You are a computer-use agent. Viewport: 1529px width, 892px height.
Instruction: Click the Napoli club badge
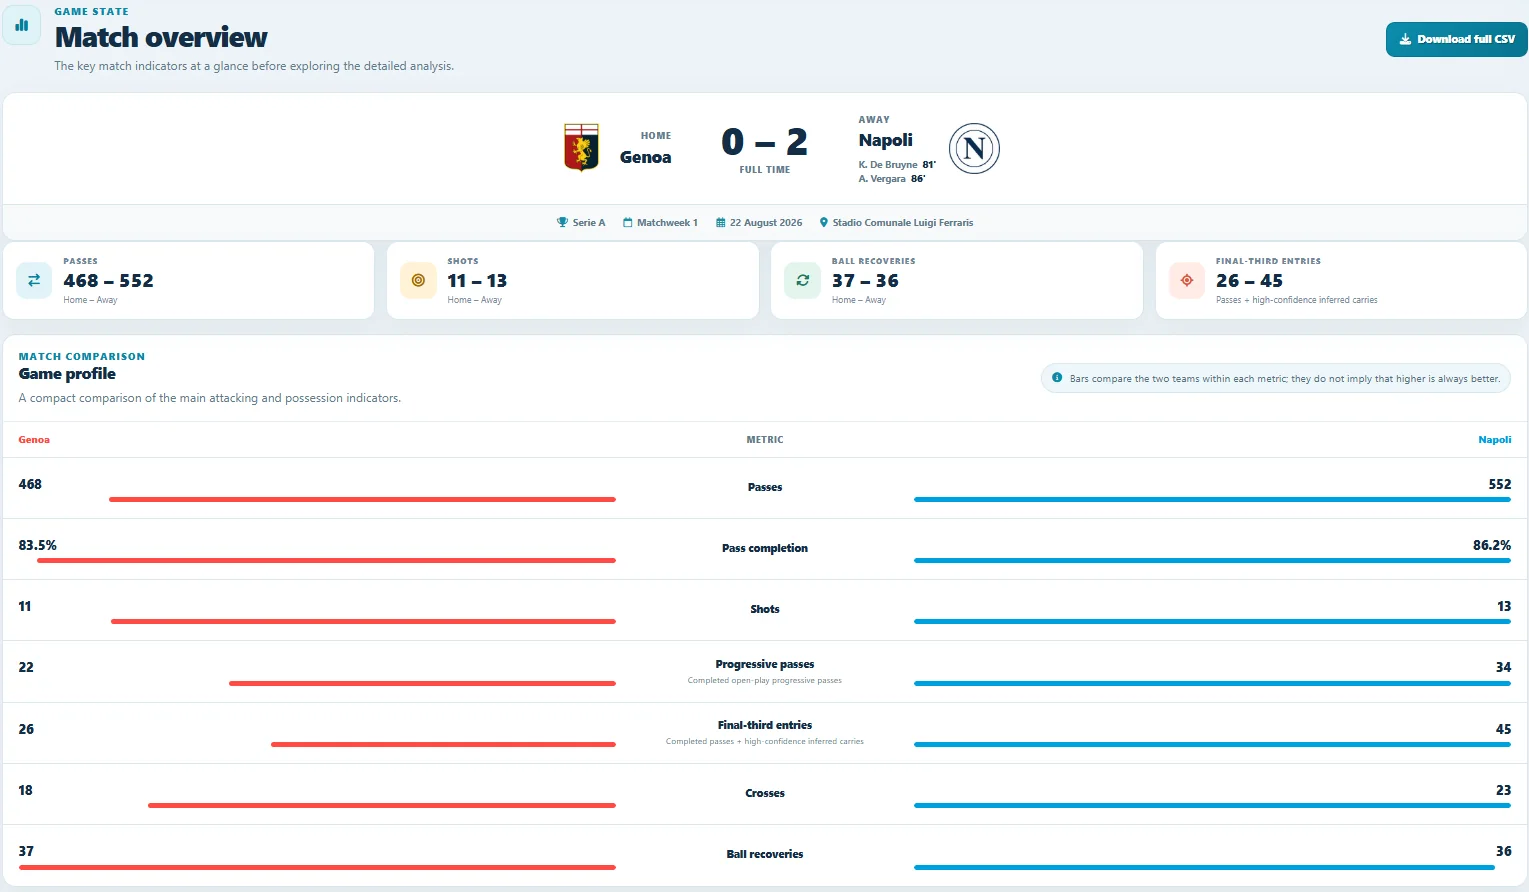click(974, 149)
